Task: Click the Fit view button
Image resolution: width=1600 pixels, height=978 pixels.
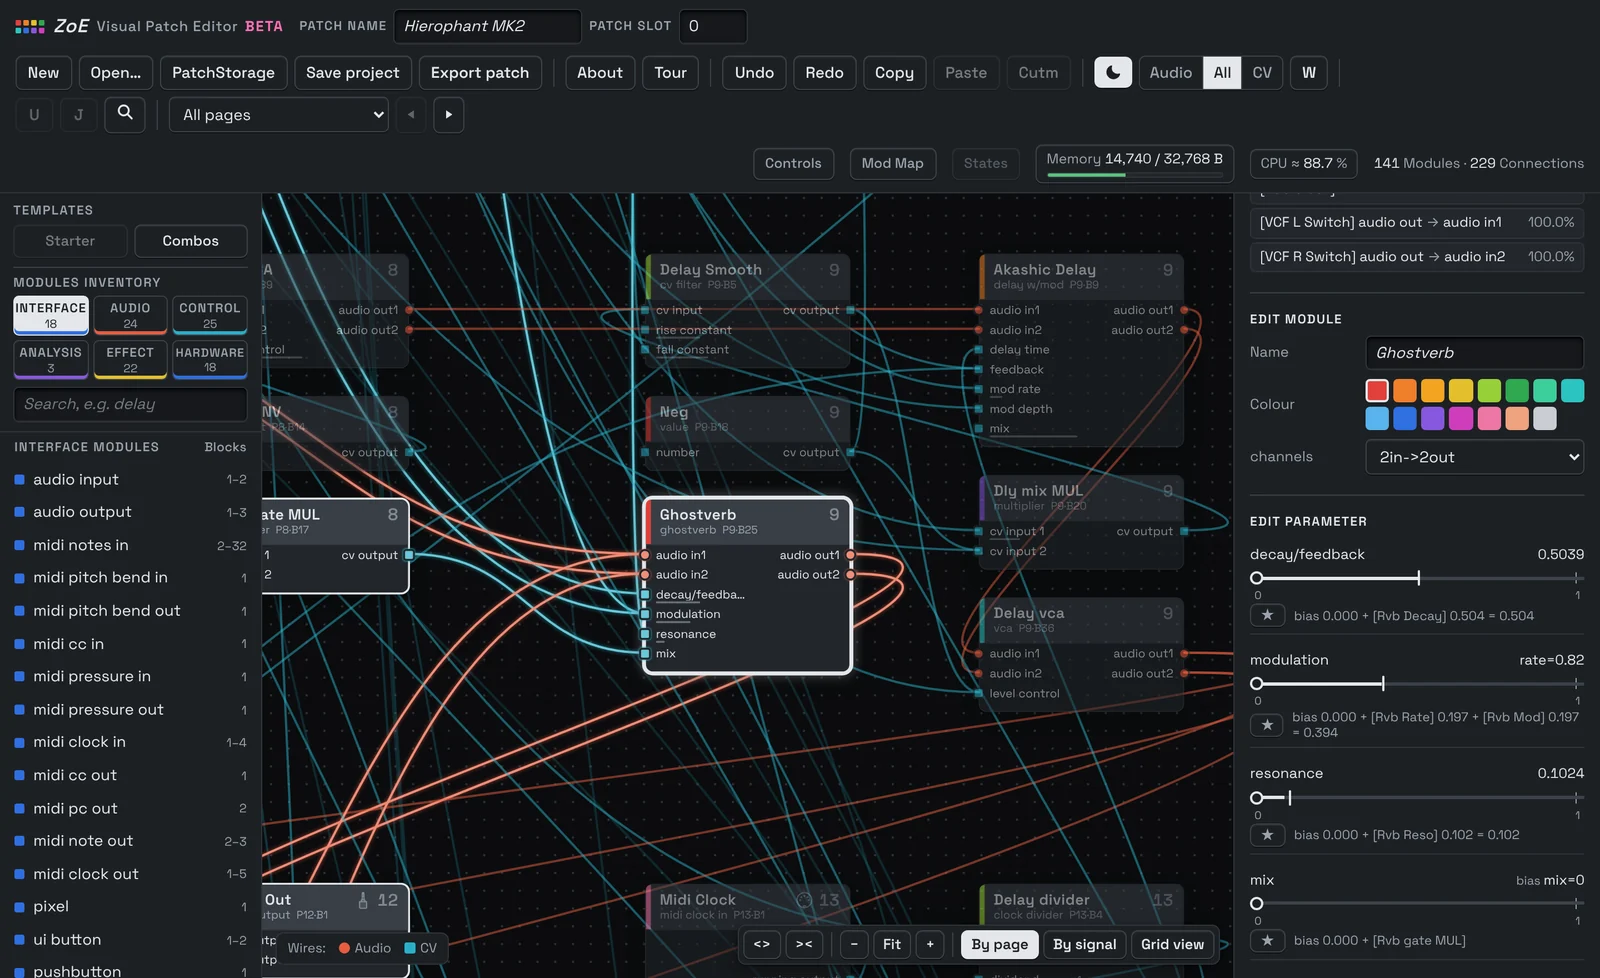Action: [x=892, y=944]
